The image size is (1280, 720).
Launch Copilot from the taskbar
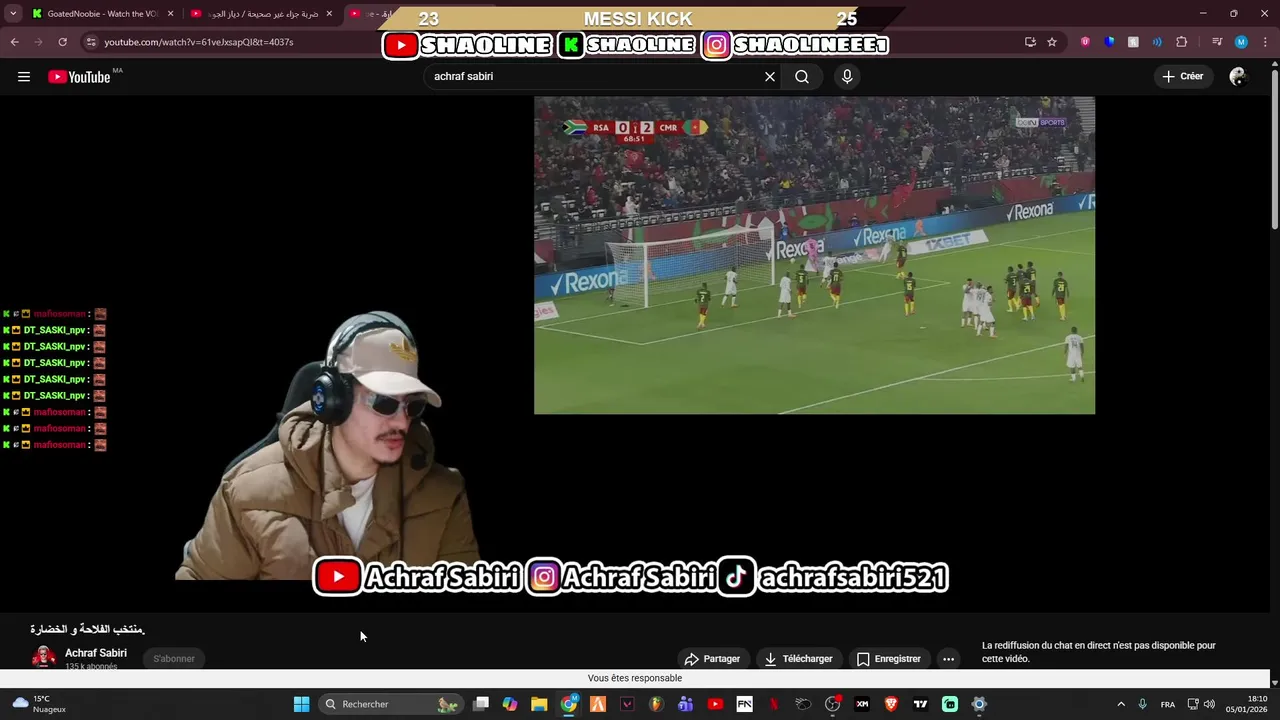click(x=510, y=704)
